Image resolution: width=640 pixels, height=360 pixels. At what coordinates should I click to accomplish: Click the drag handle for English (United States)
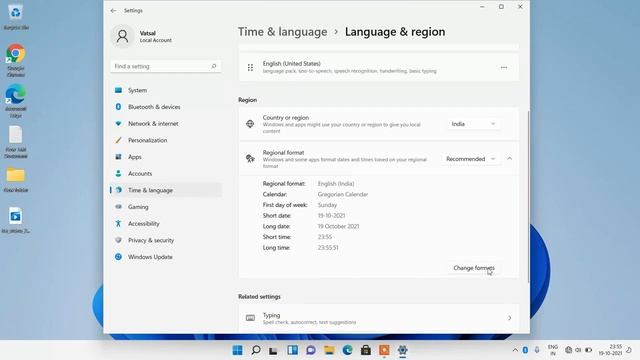coord(250,67)
